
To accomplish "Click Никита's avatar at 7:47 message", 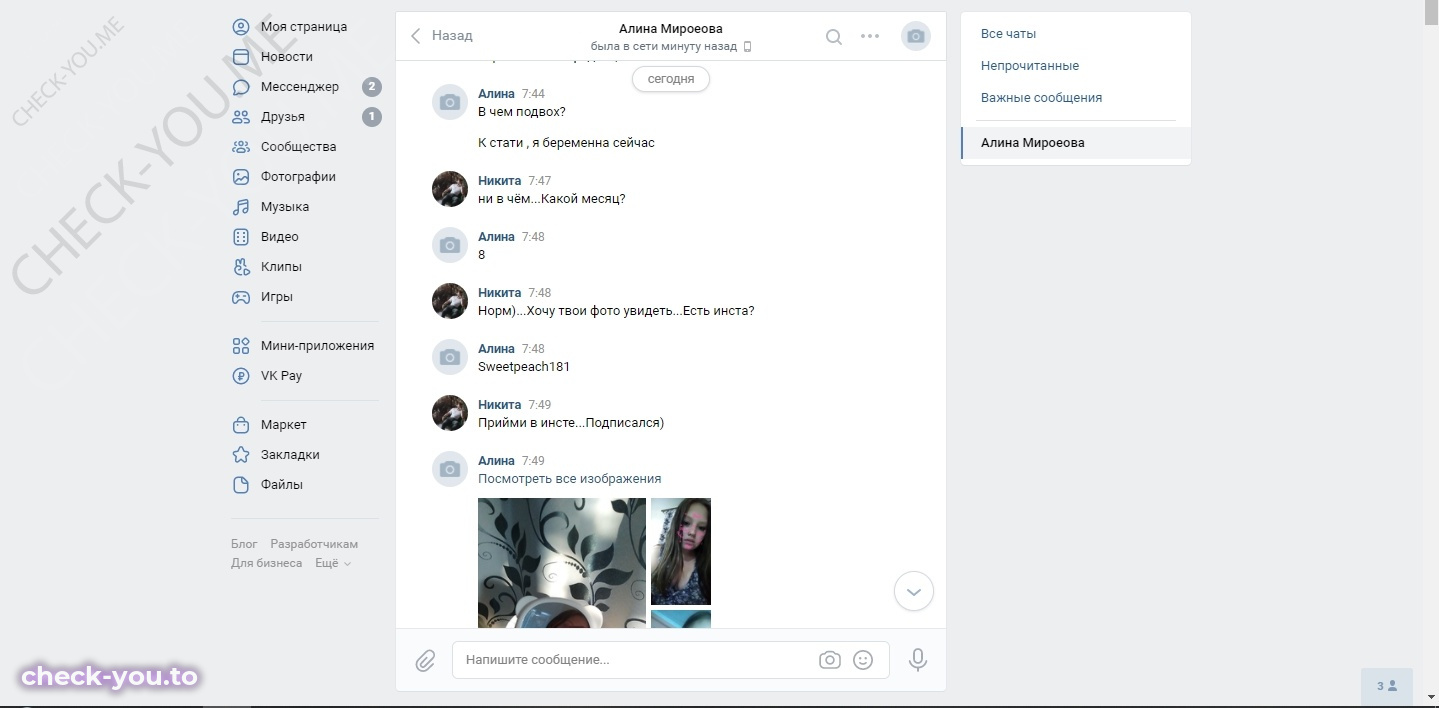I will click(450, 189).
